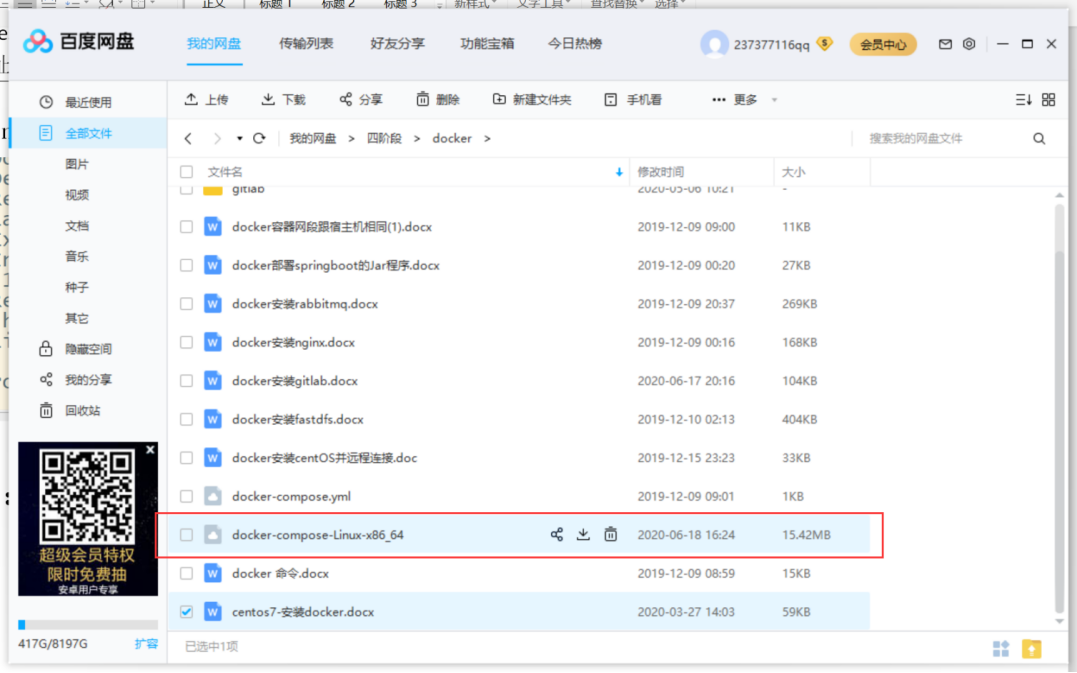
Task: Click the storage usage progress bar
Action: pyautogui.click(x=88, y=624)
